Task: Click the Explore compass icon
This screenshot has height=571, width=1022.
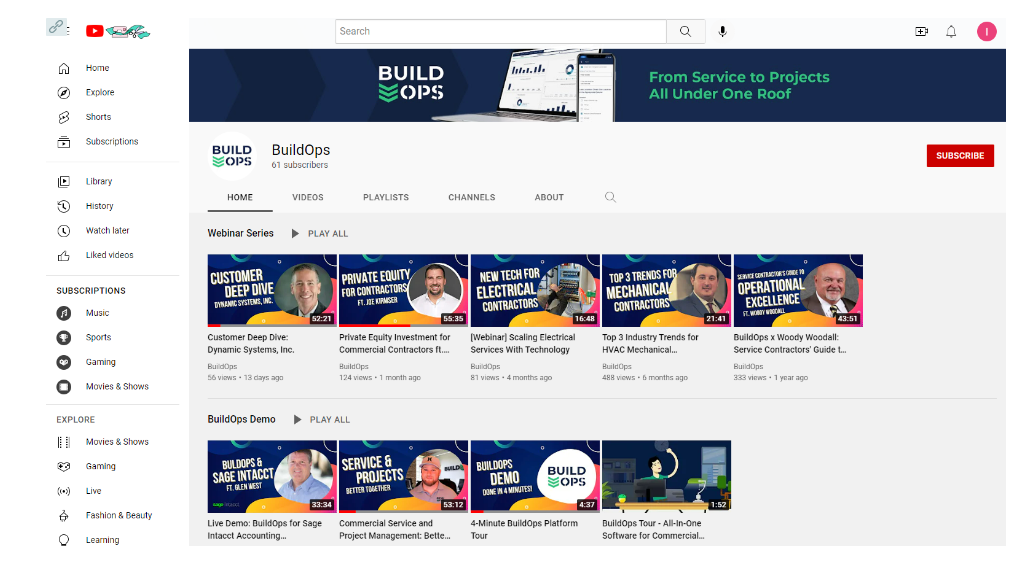Action: tap(63, 93)
